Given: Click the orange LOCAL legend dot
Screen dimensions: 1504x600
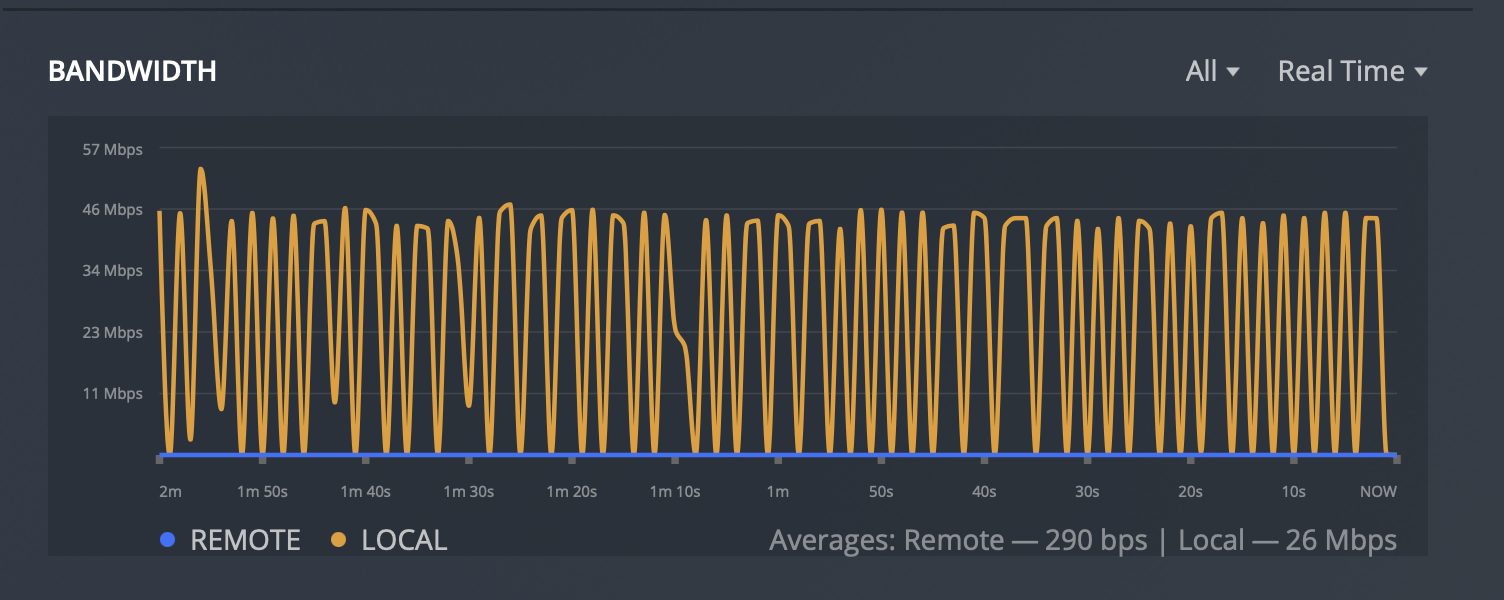Looking at the screenshot, I should (x=338, y=540).
